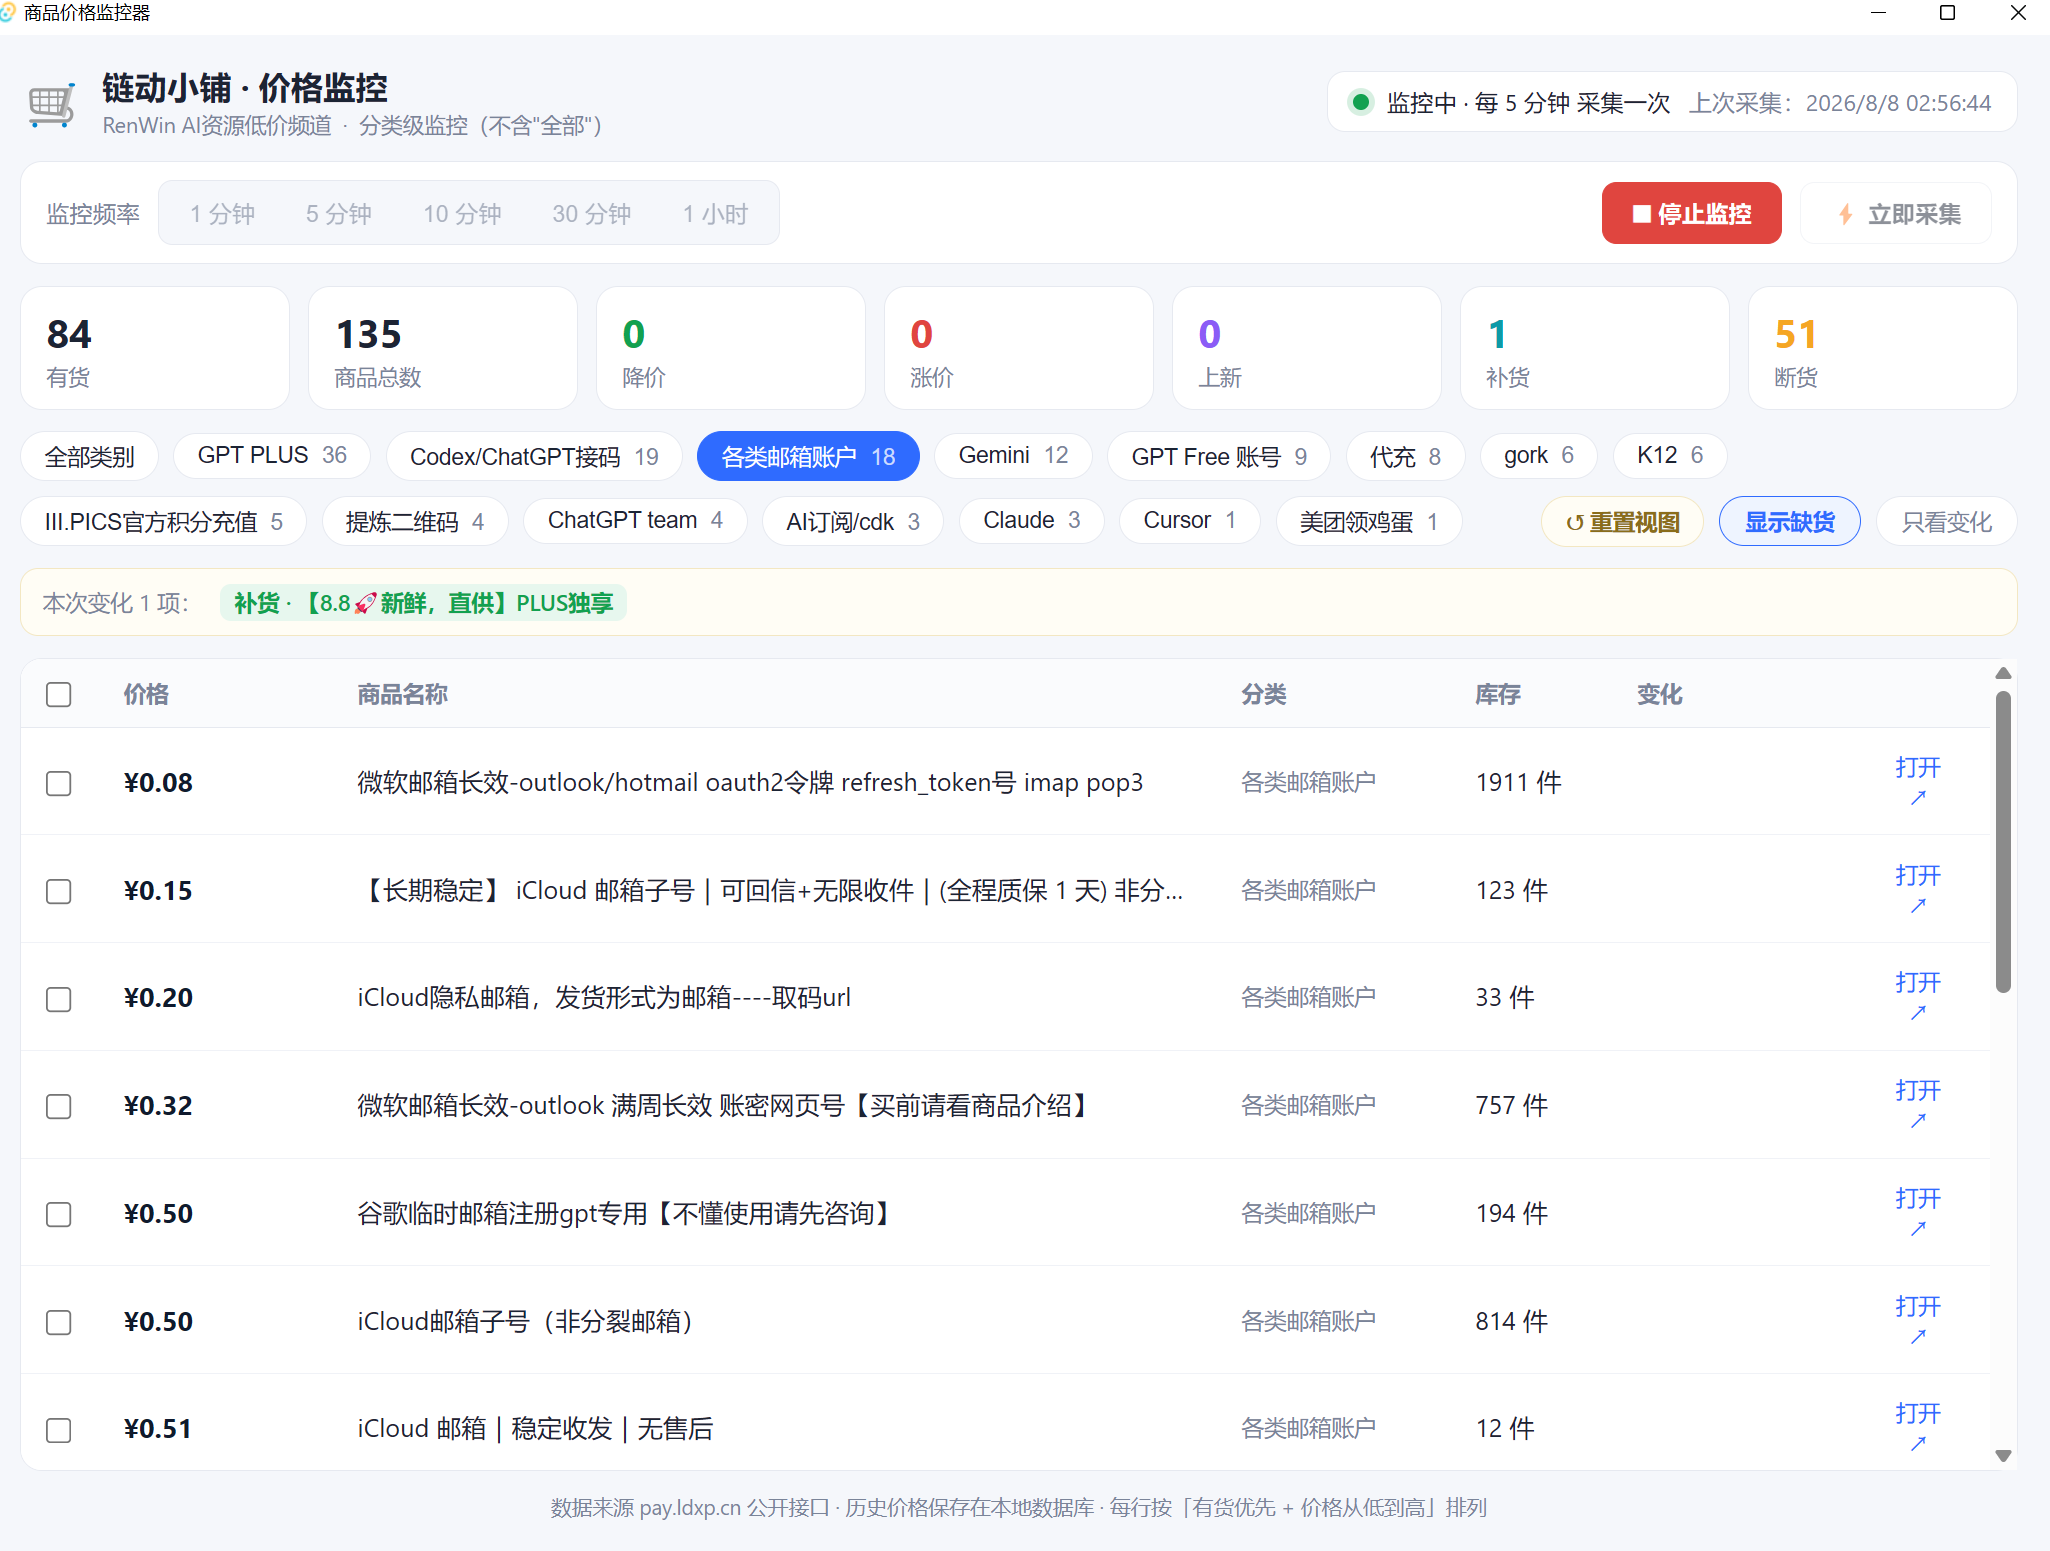
Task: Select the K12 category
Action: [1670, 456]
